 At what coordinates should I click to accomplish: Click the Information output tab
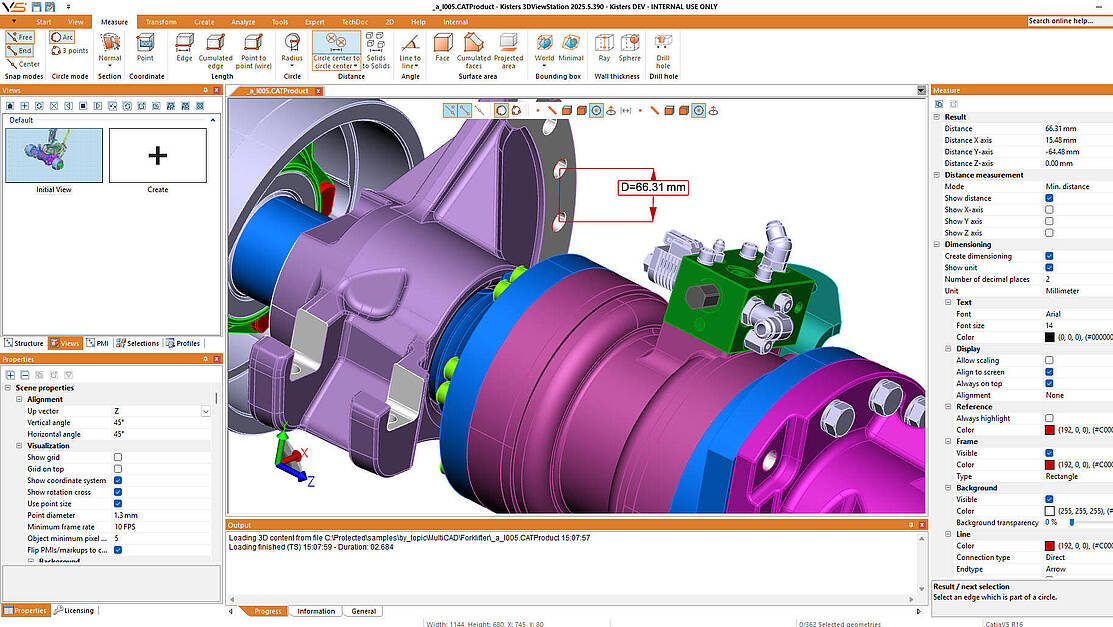(316, 611)
